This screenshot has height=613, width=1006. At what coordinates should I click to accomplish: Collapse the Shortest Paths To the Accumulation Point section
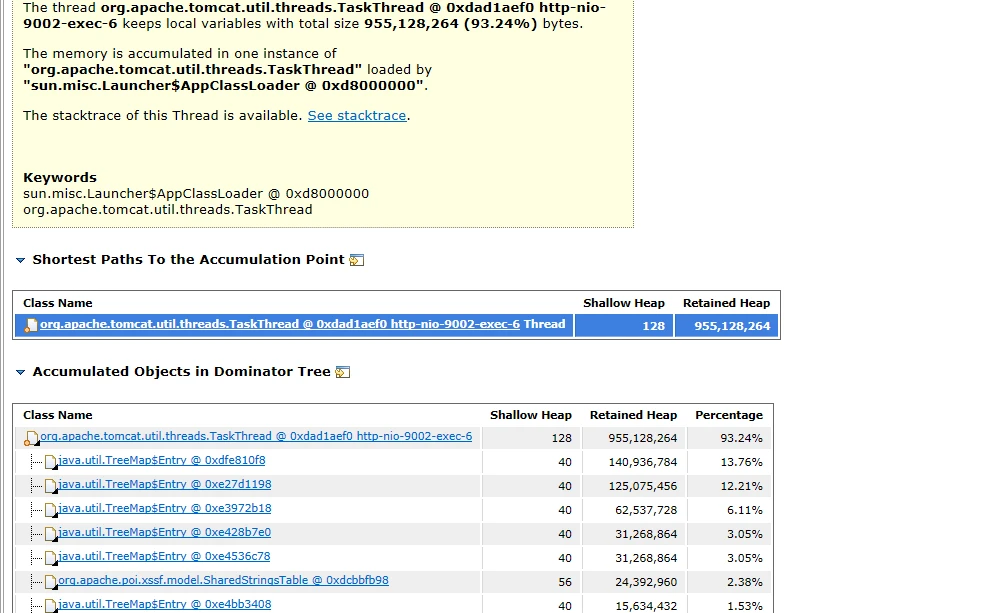[x=21, y=260]
